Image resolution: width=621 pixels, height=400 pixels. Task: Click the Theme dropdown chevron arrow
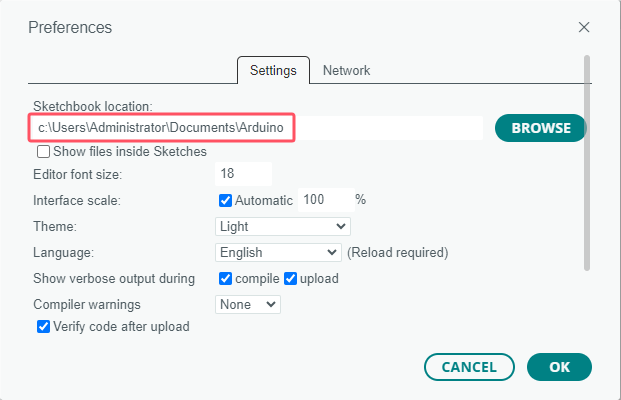(341, 227)
